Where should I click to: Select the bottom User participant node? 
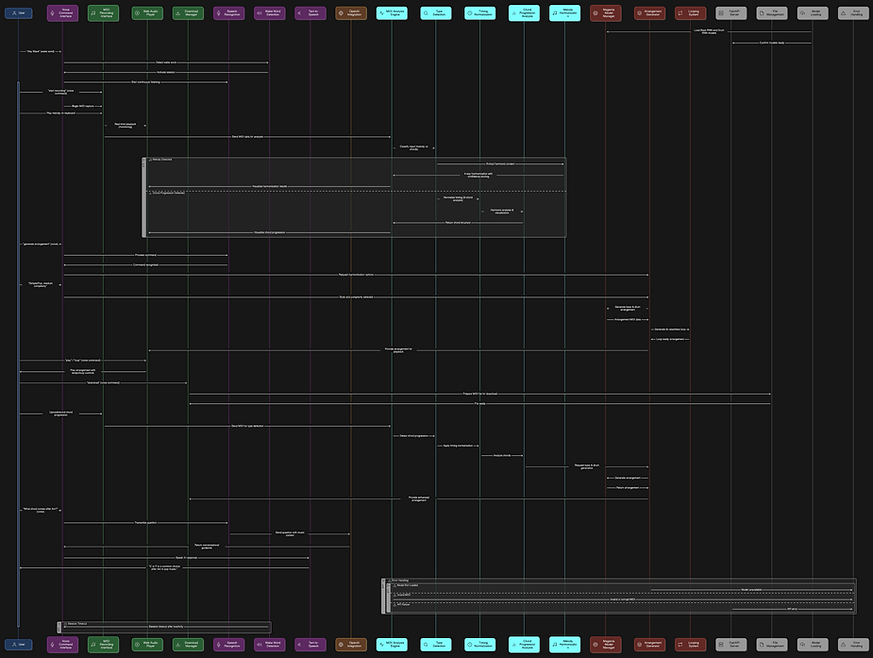(x=18, y=644)
